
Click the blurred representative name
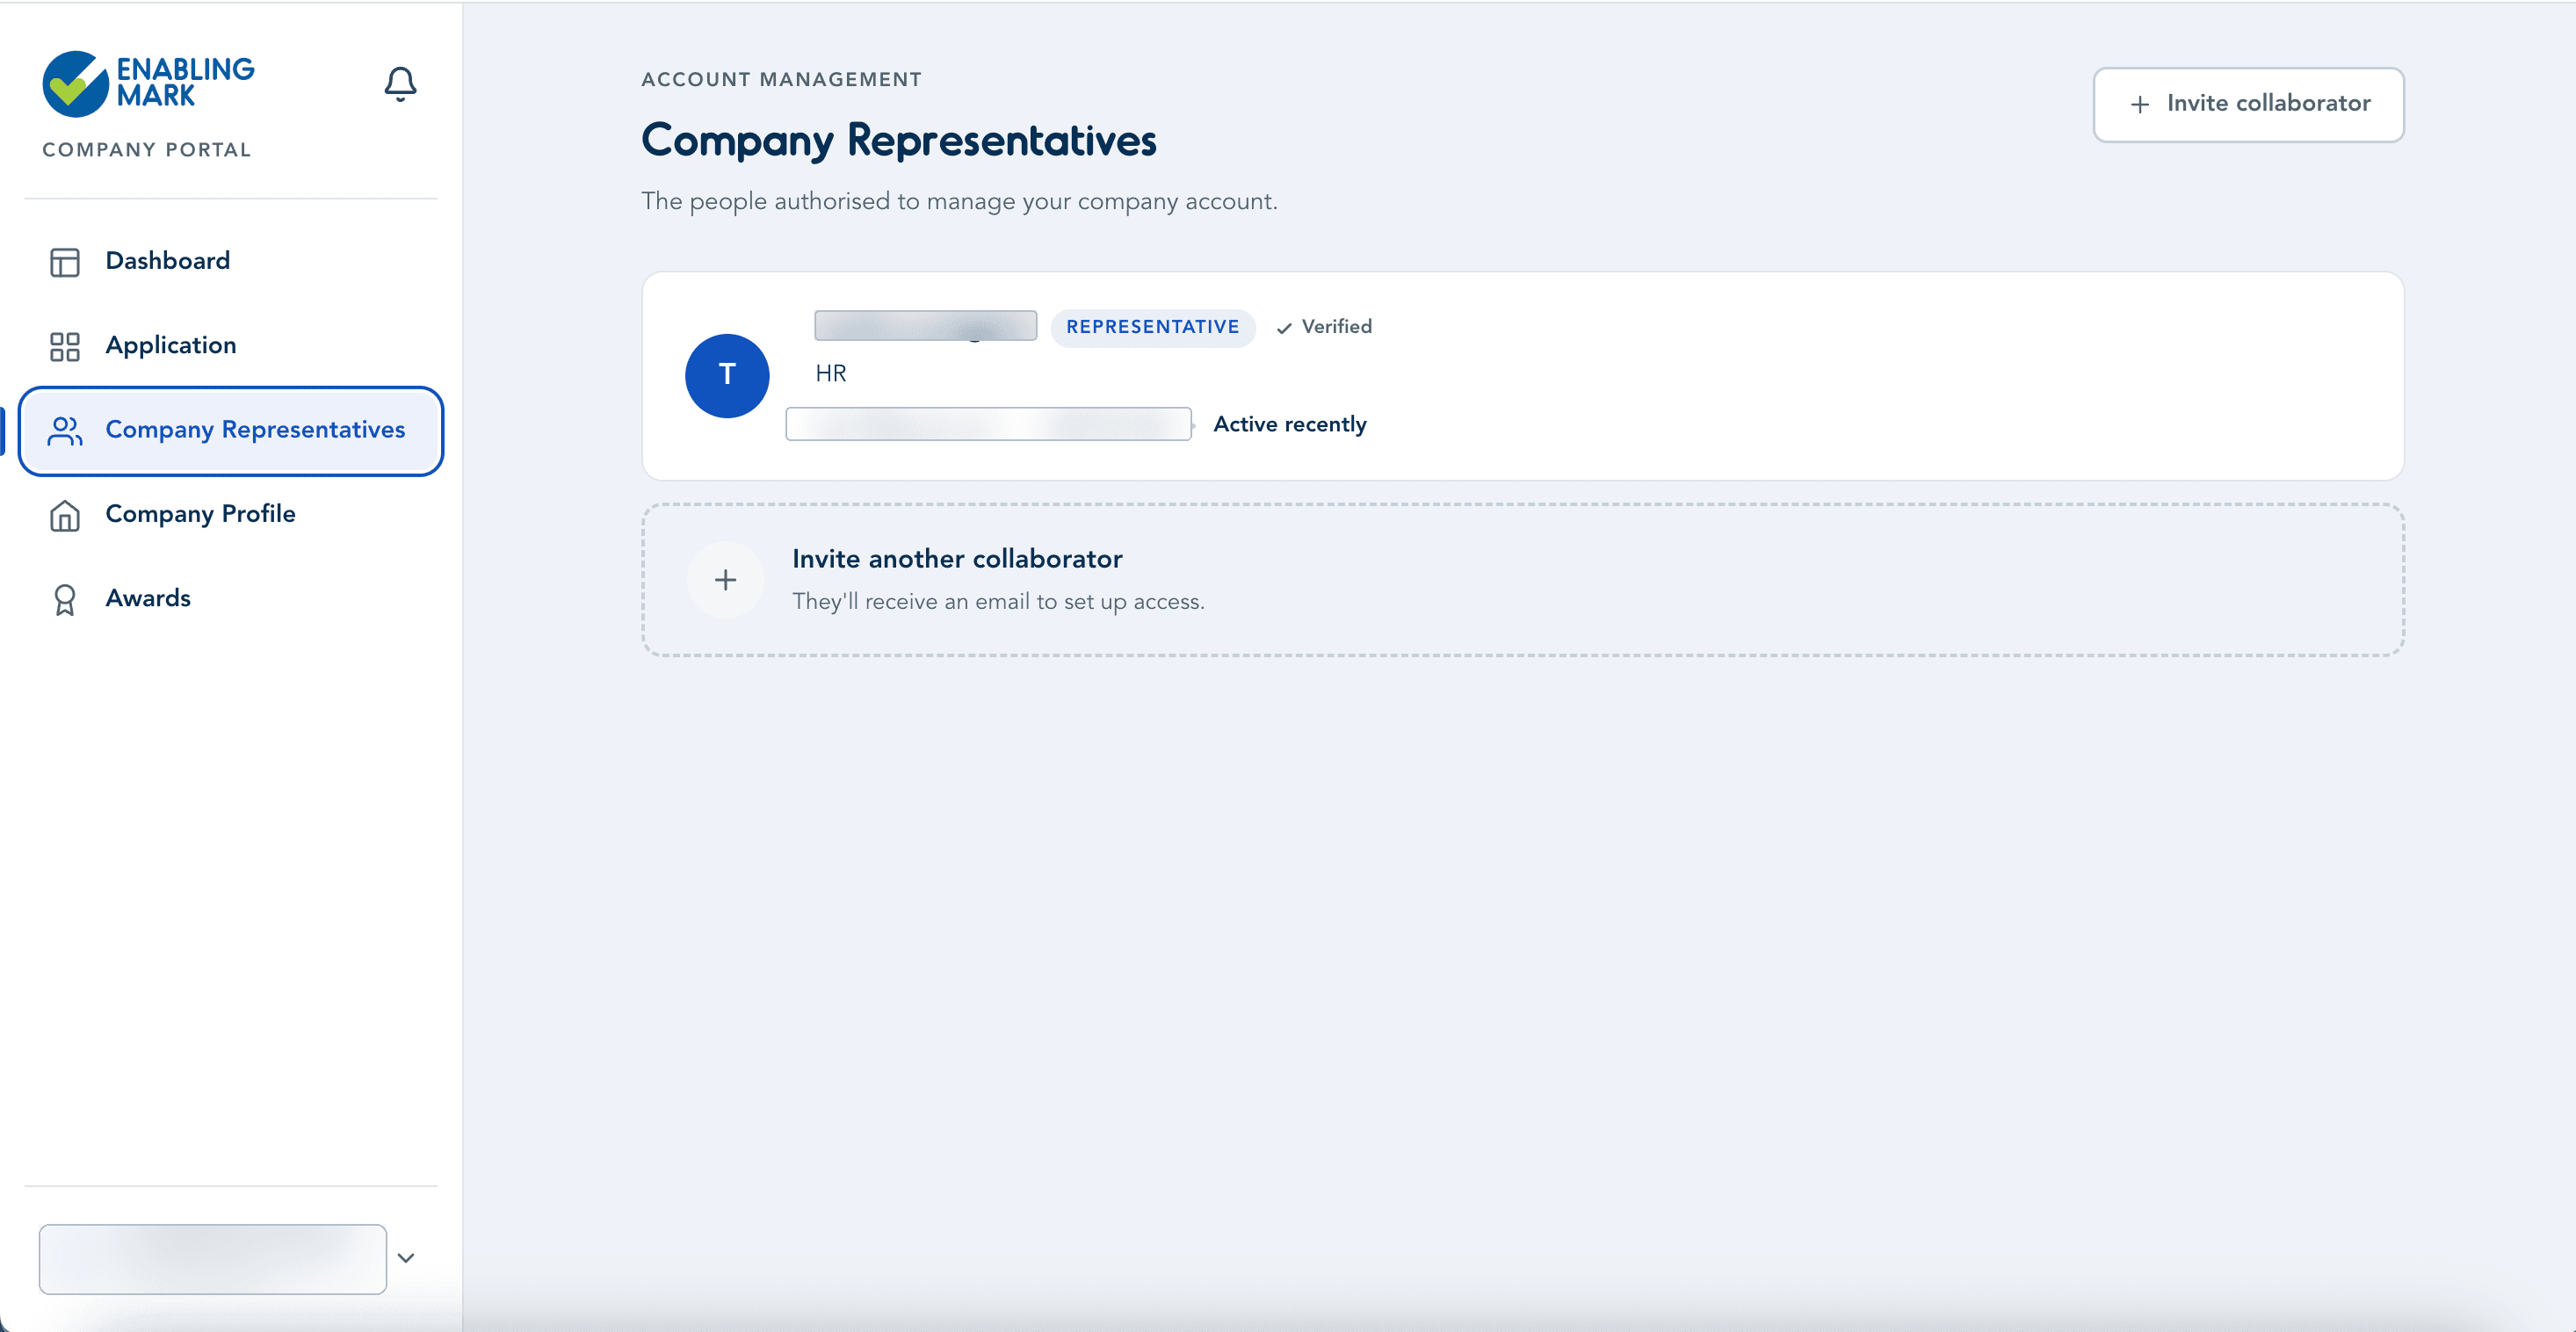pos(925,326)
